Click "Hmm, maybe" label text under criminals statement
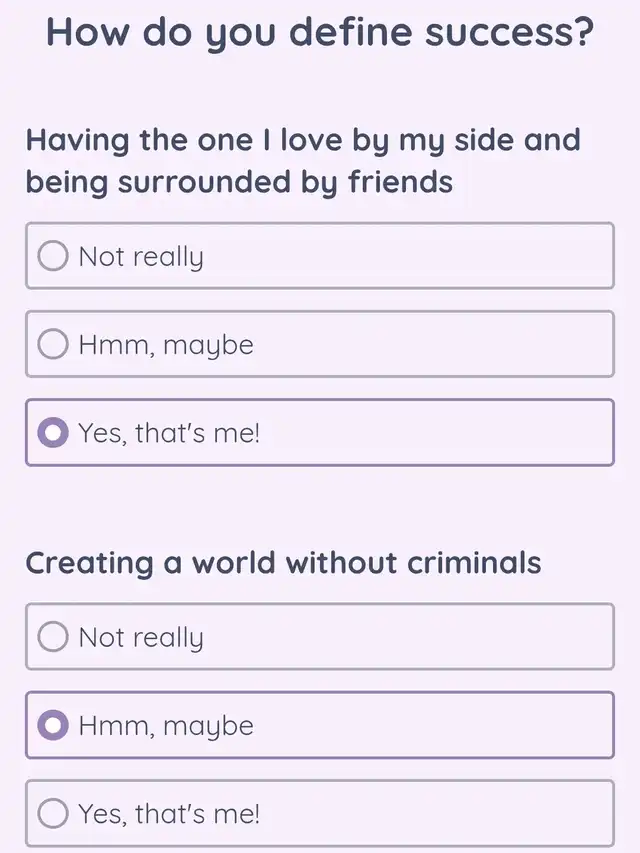 pos(166,725)
